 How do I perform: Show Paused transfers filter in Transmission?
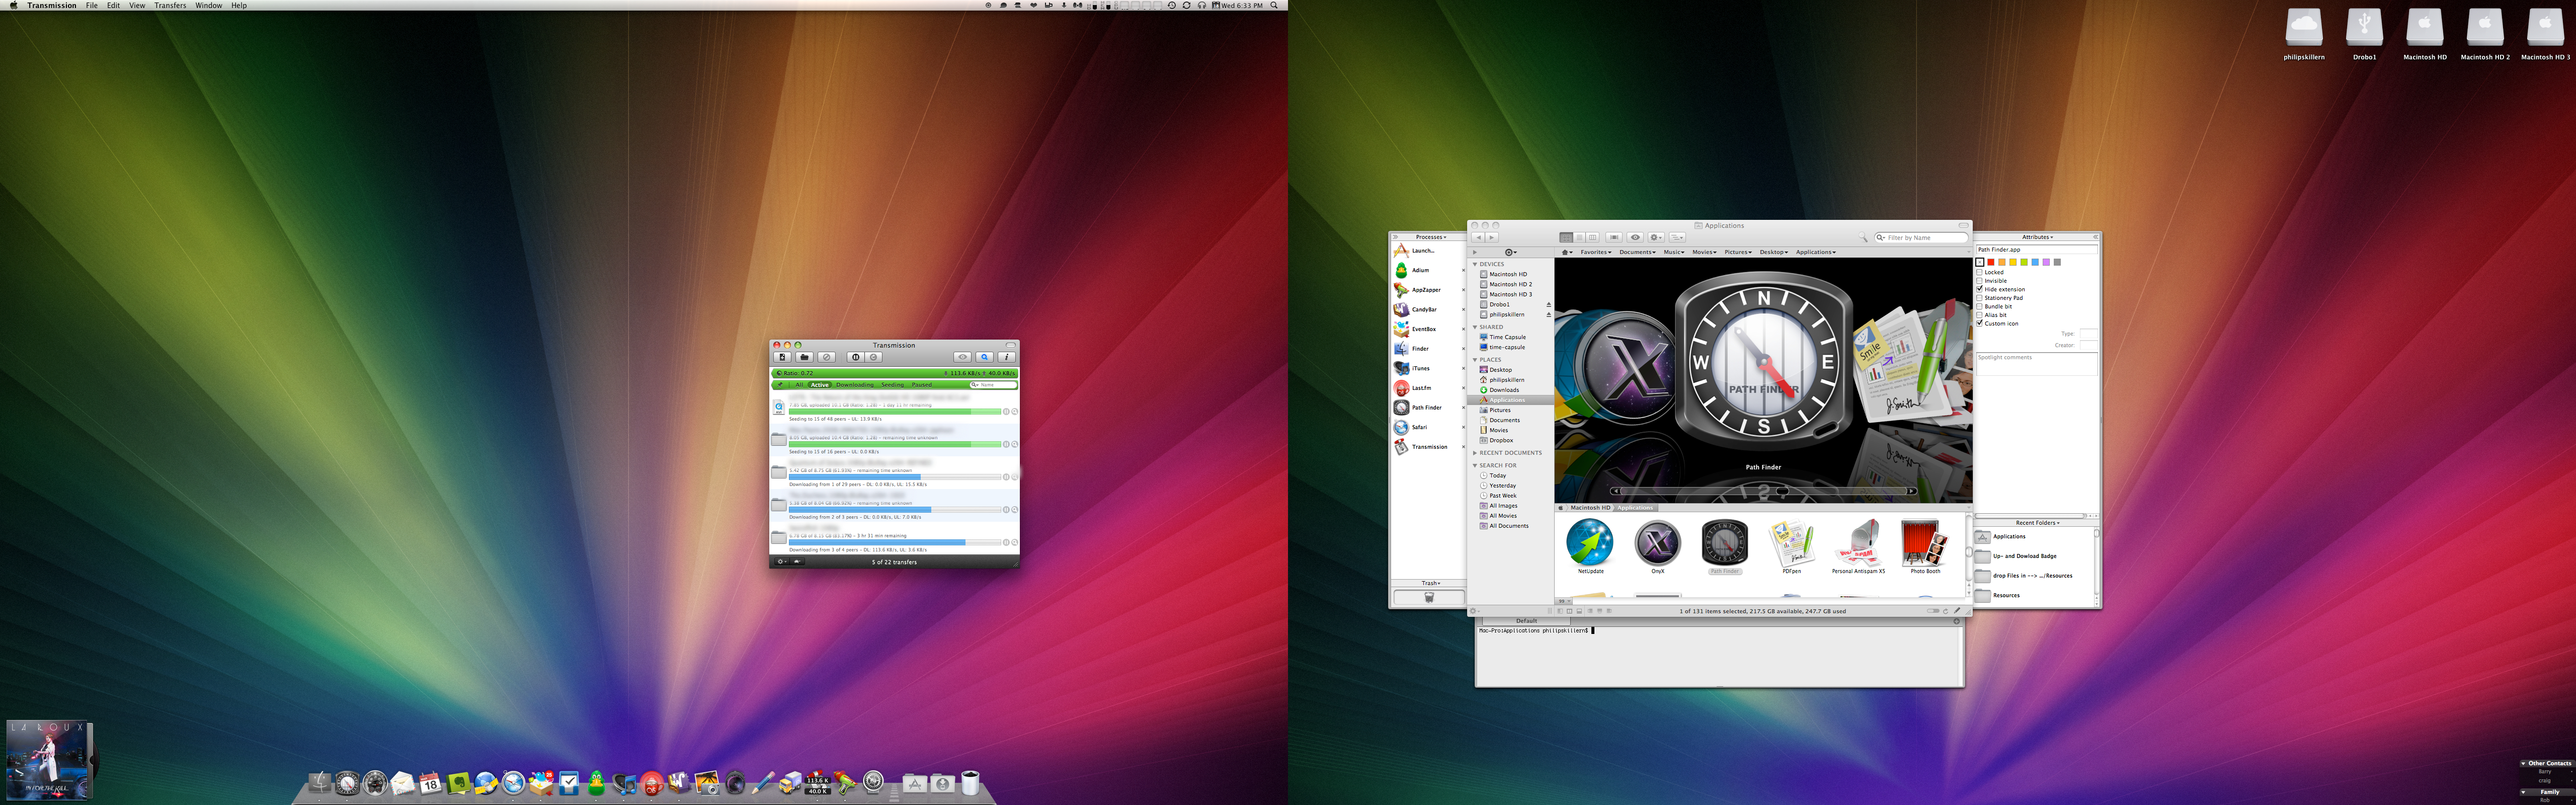922,385
